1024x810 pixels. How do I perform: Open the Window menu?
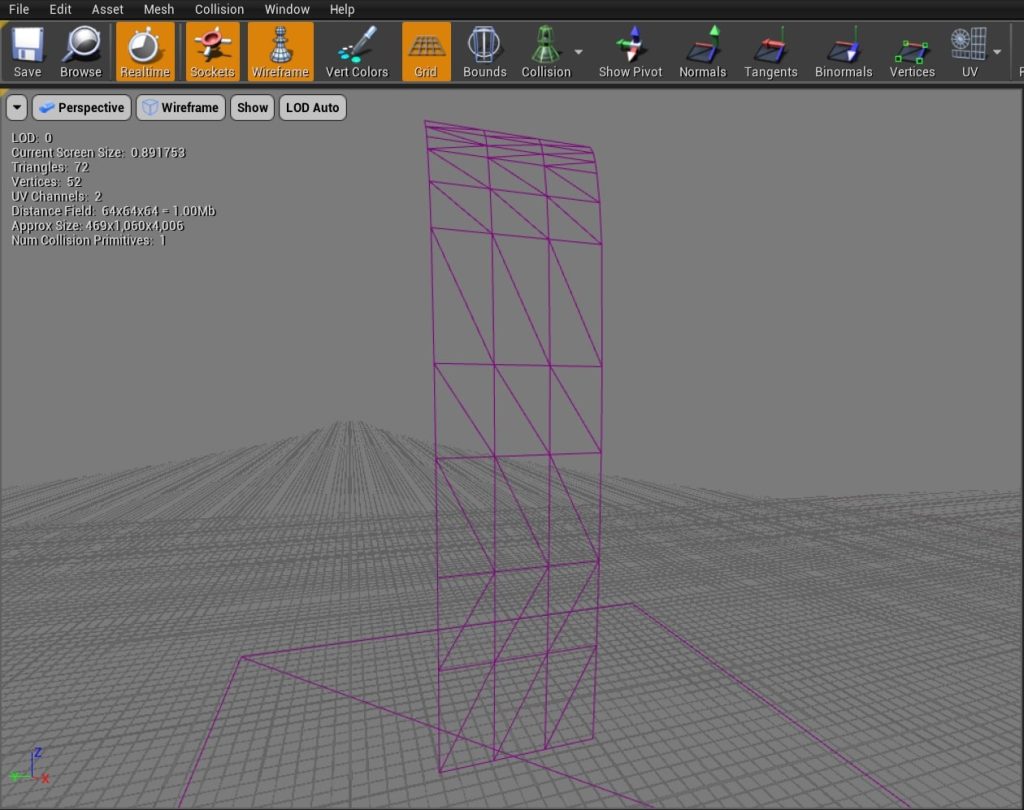287,9
